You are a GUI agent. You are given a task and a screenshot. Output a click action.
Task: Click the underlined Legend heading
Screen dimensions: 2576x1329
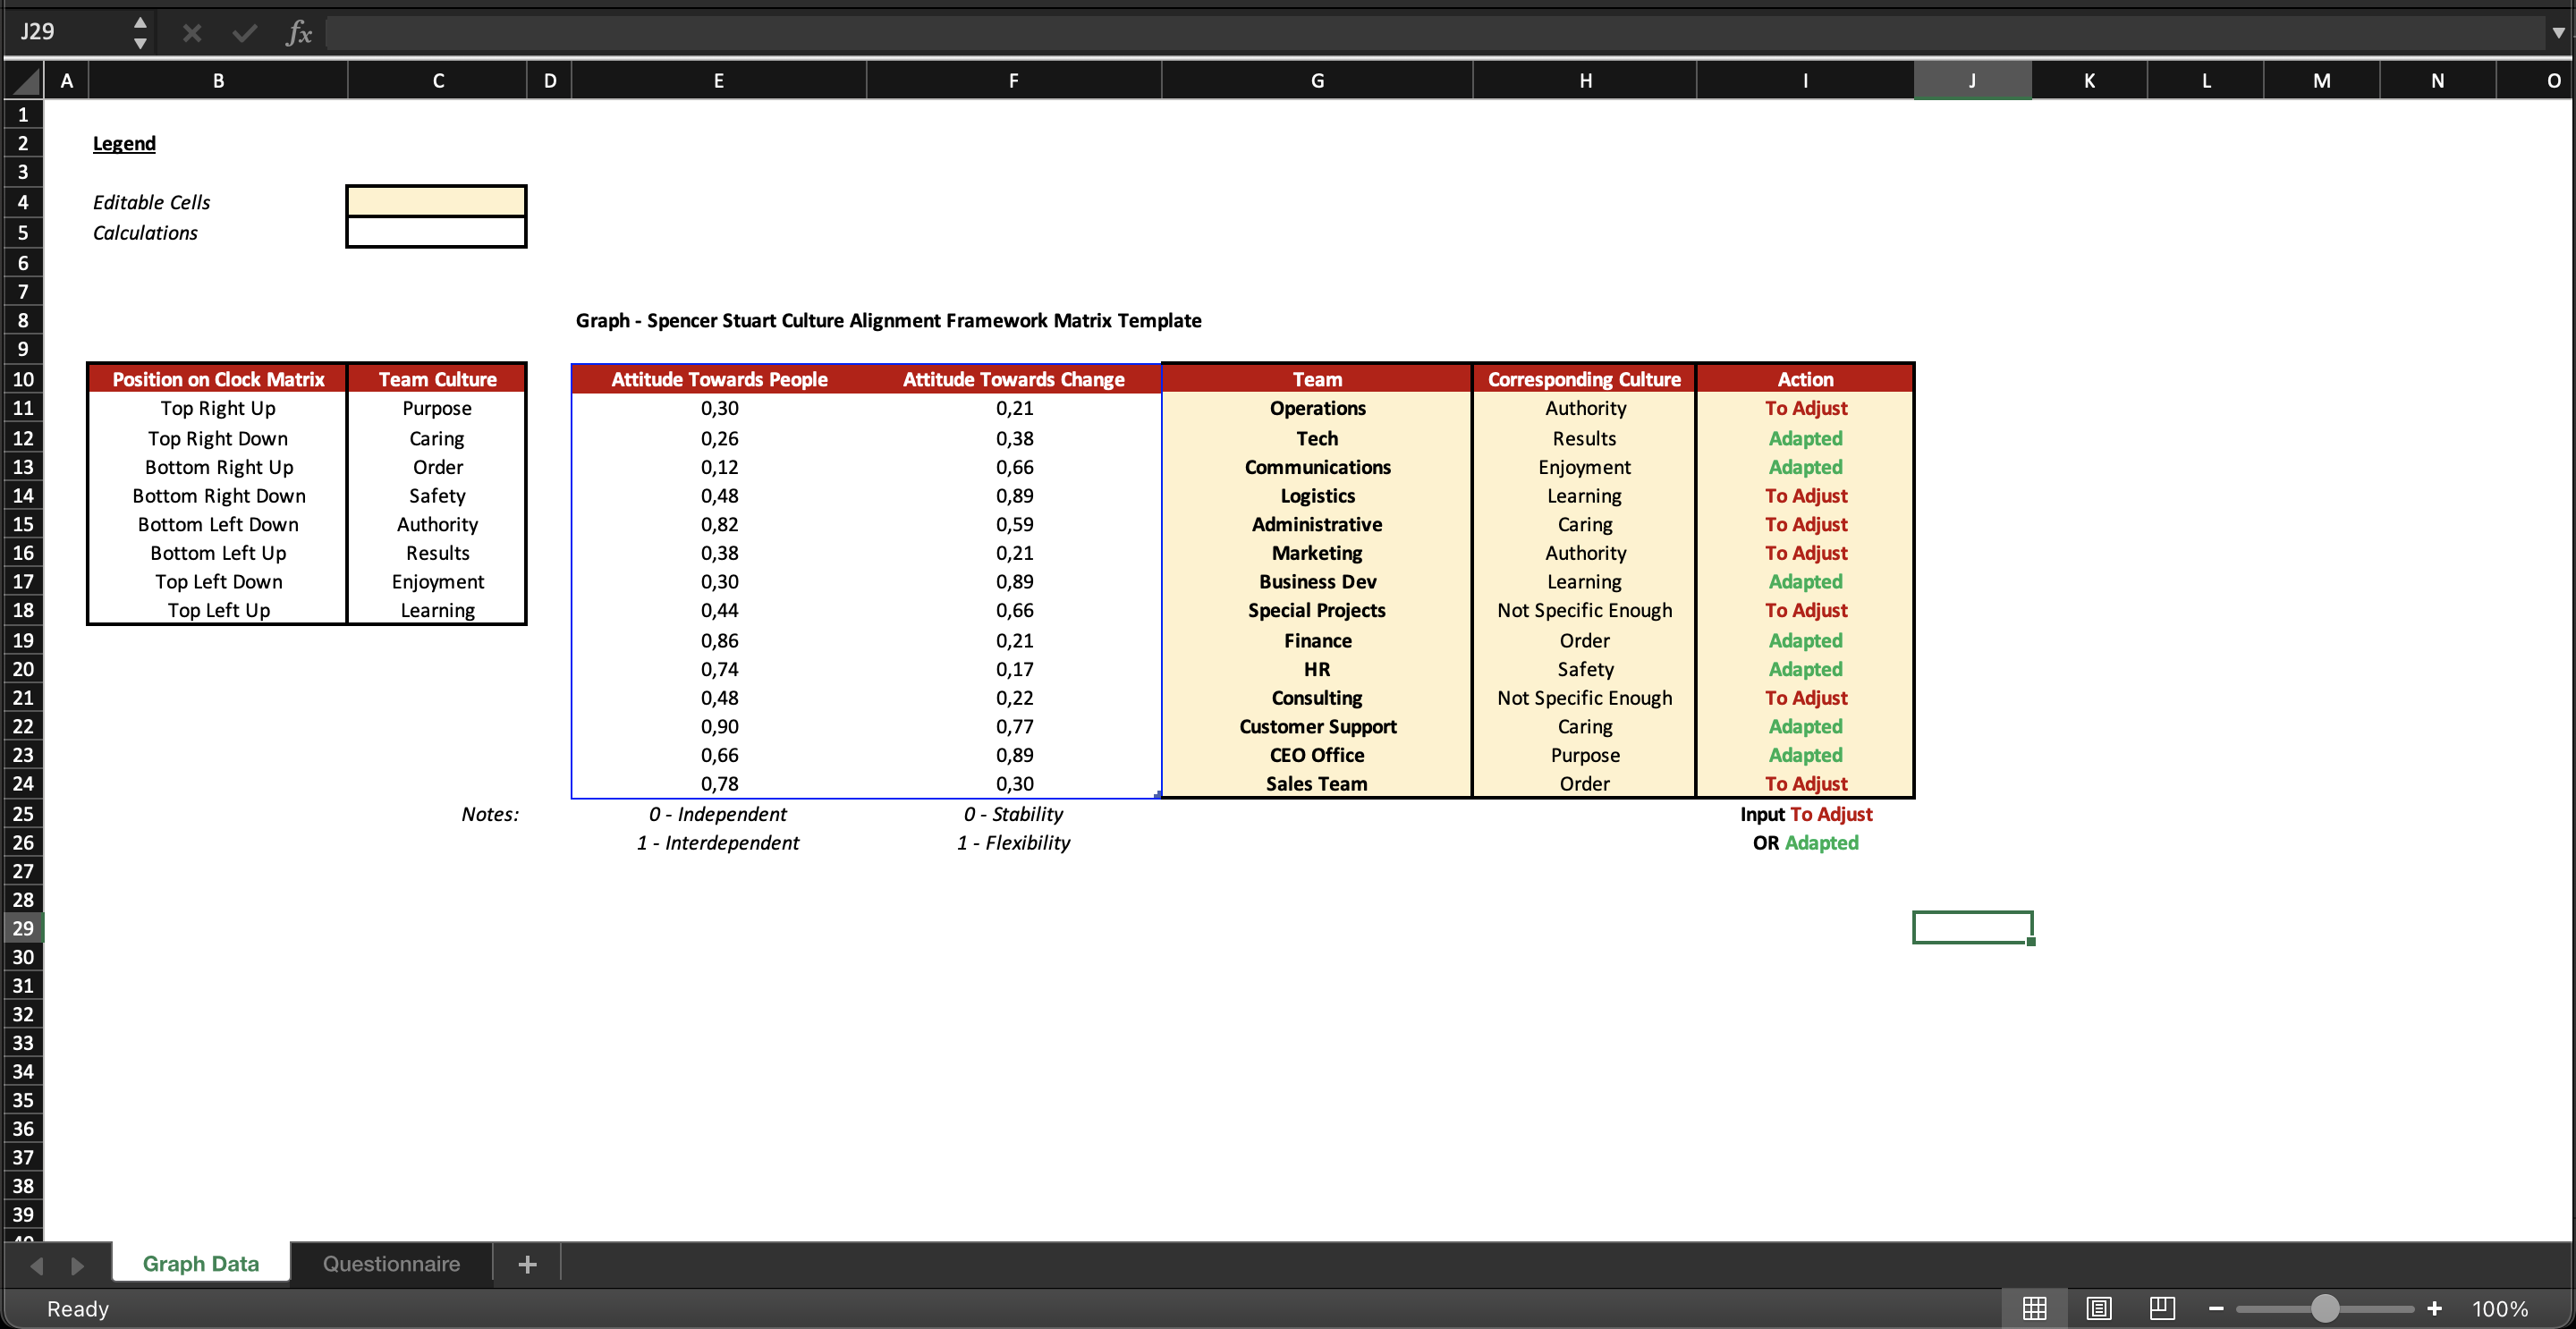(124, 143)
